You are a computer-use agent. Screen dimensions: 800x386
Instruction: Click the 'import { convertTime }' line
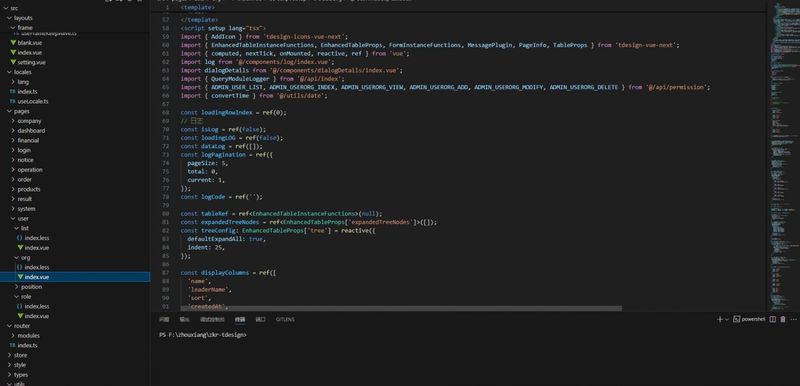pyautogui.click(x=254, y=96)
